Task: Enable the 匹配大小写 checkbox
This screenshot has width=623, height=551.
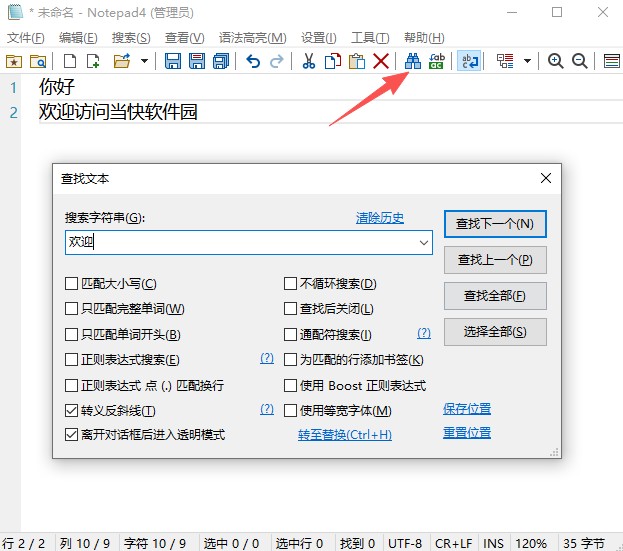Action: (72, 284)
